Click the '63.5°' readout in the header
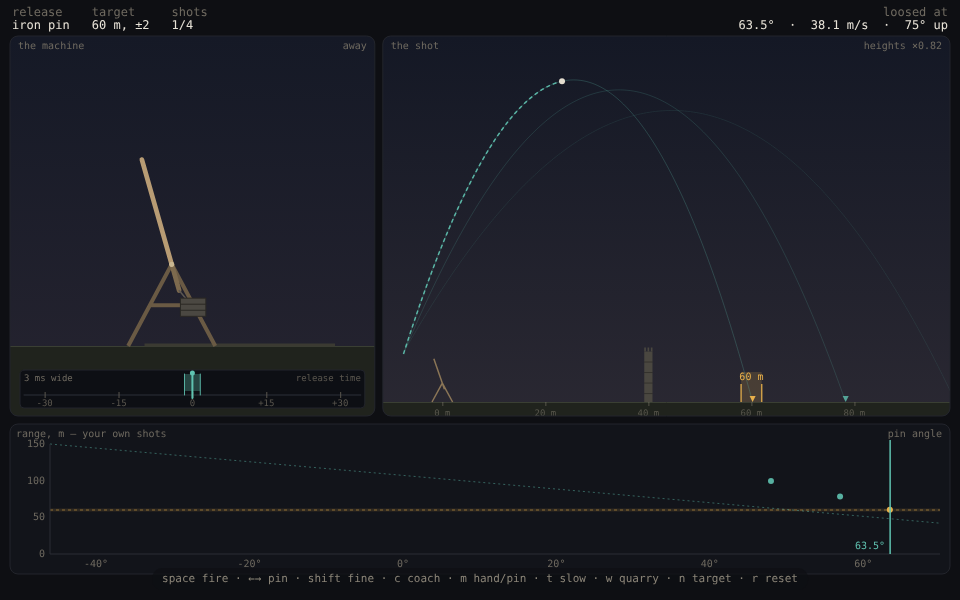 [756, 25]
